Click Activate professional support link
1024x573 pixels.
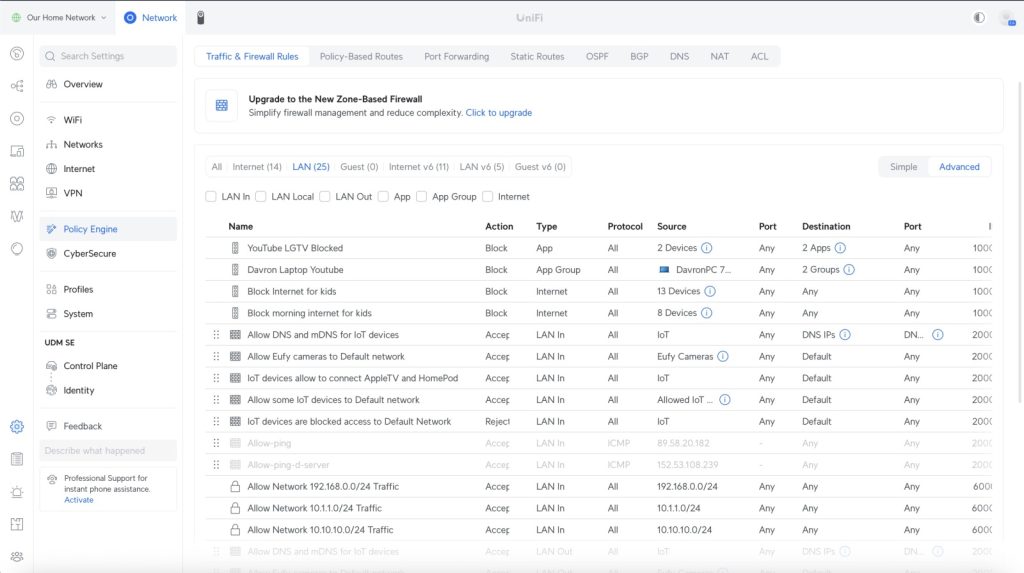pos(78,500)
